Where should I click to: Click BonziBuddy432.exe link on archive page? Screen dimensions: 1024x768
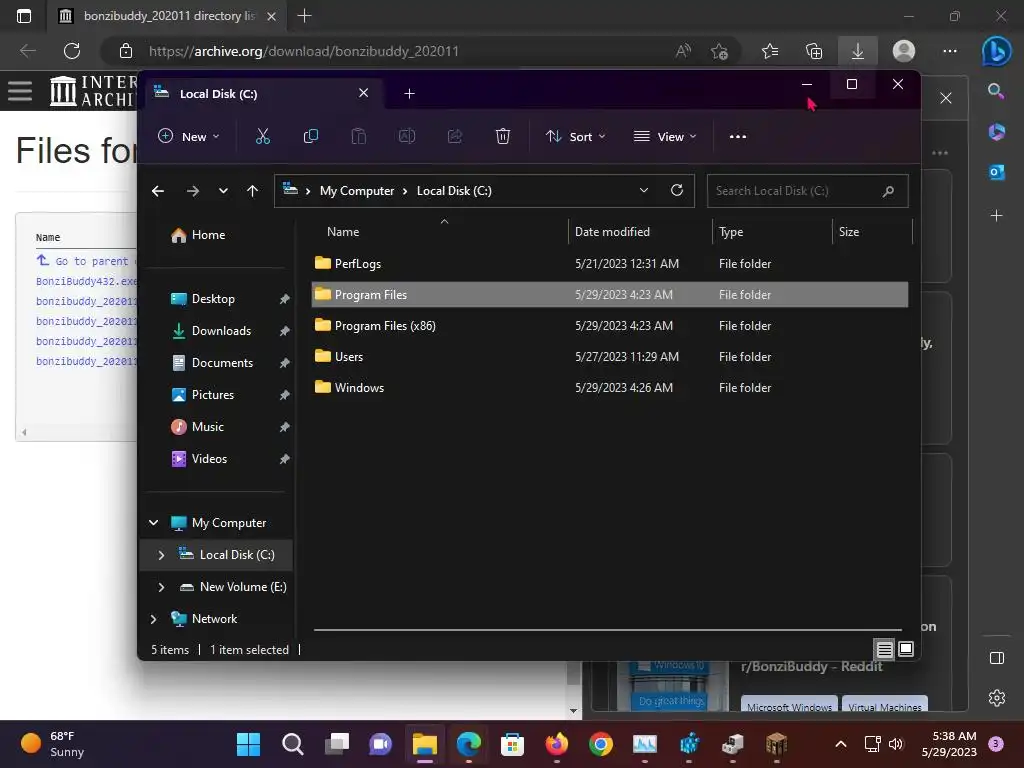coord(86,281)
